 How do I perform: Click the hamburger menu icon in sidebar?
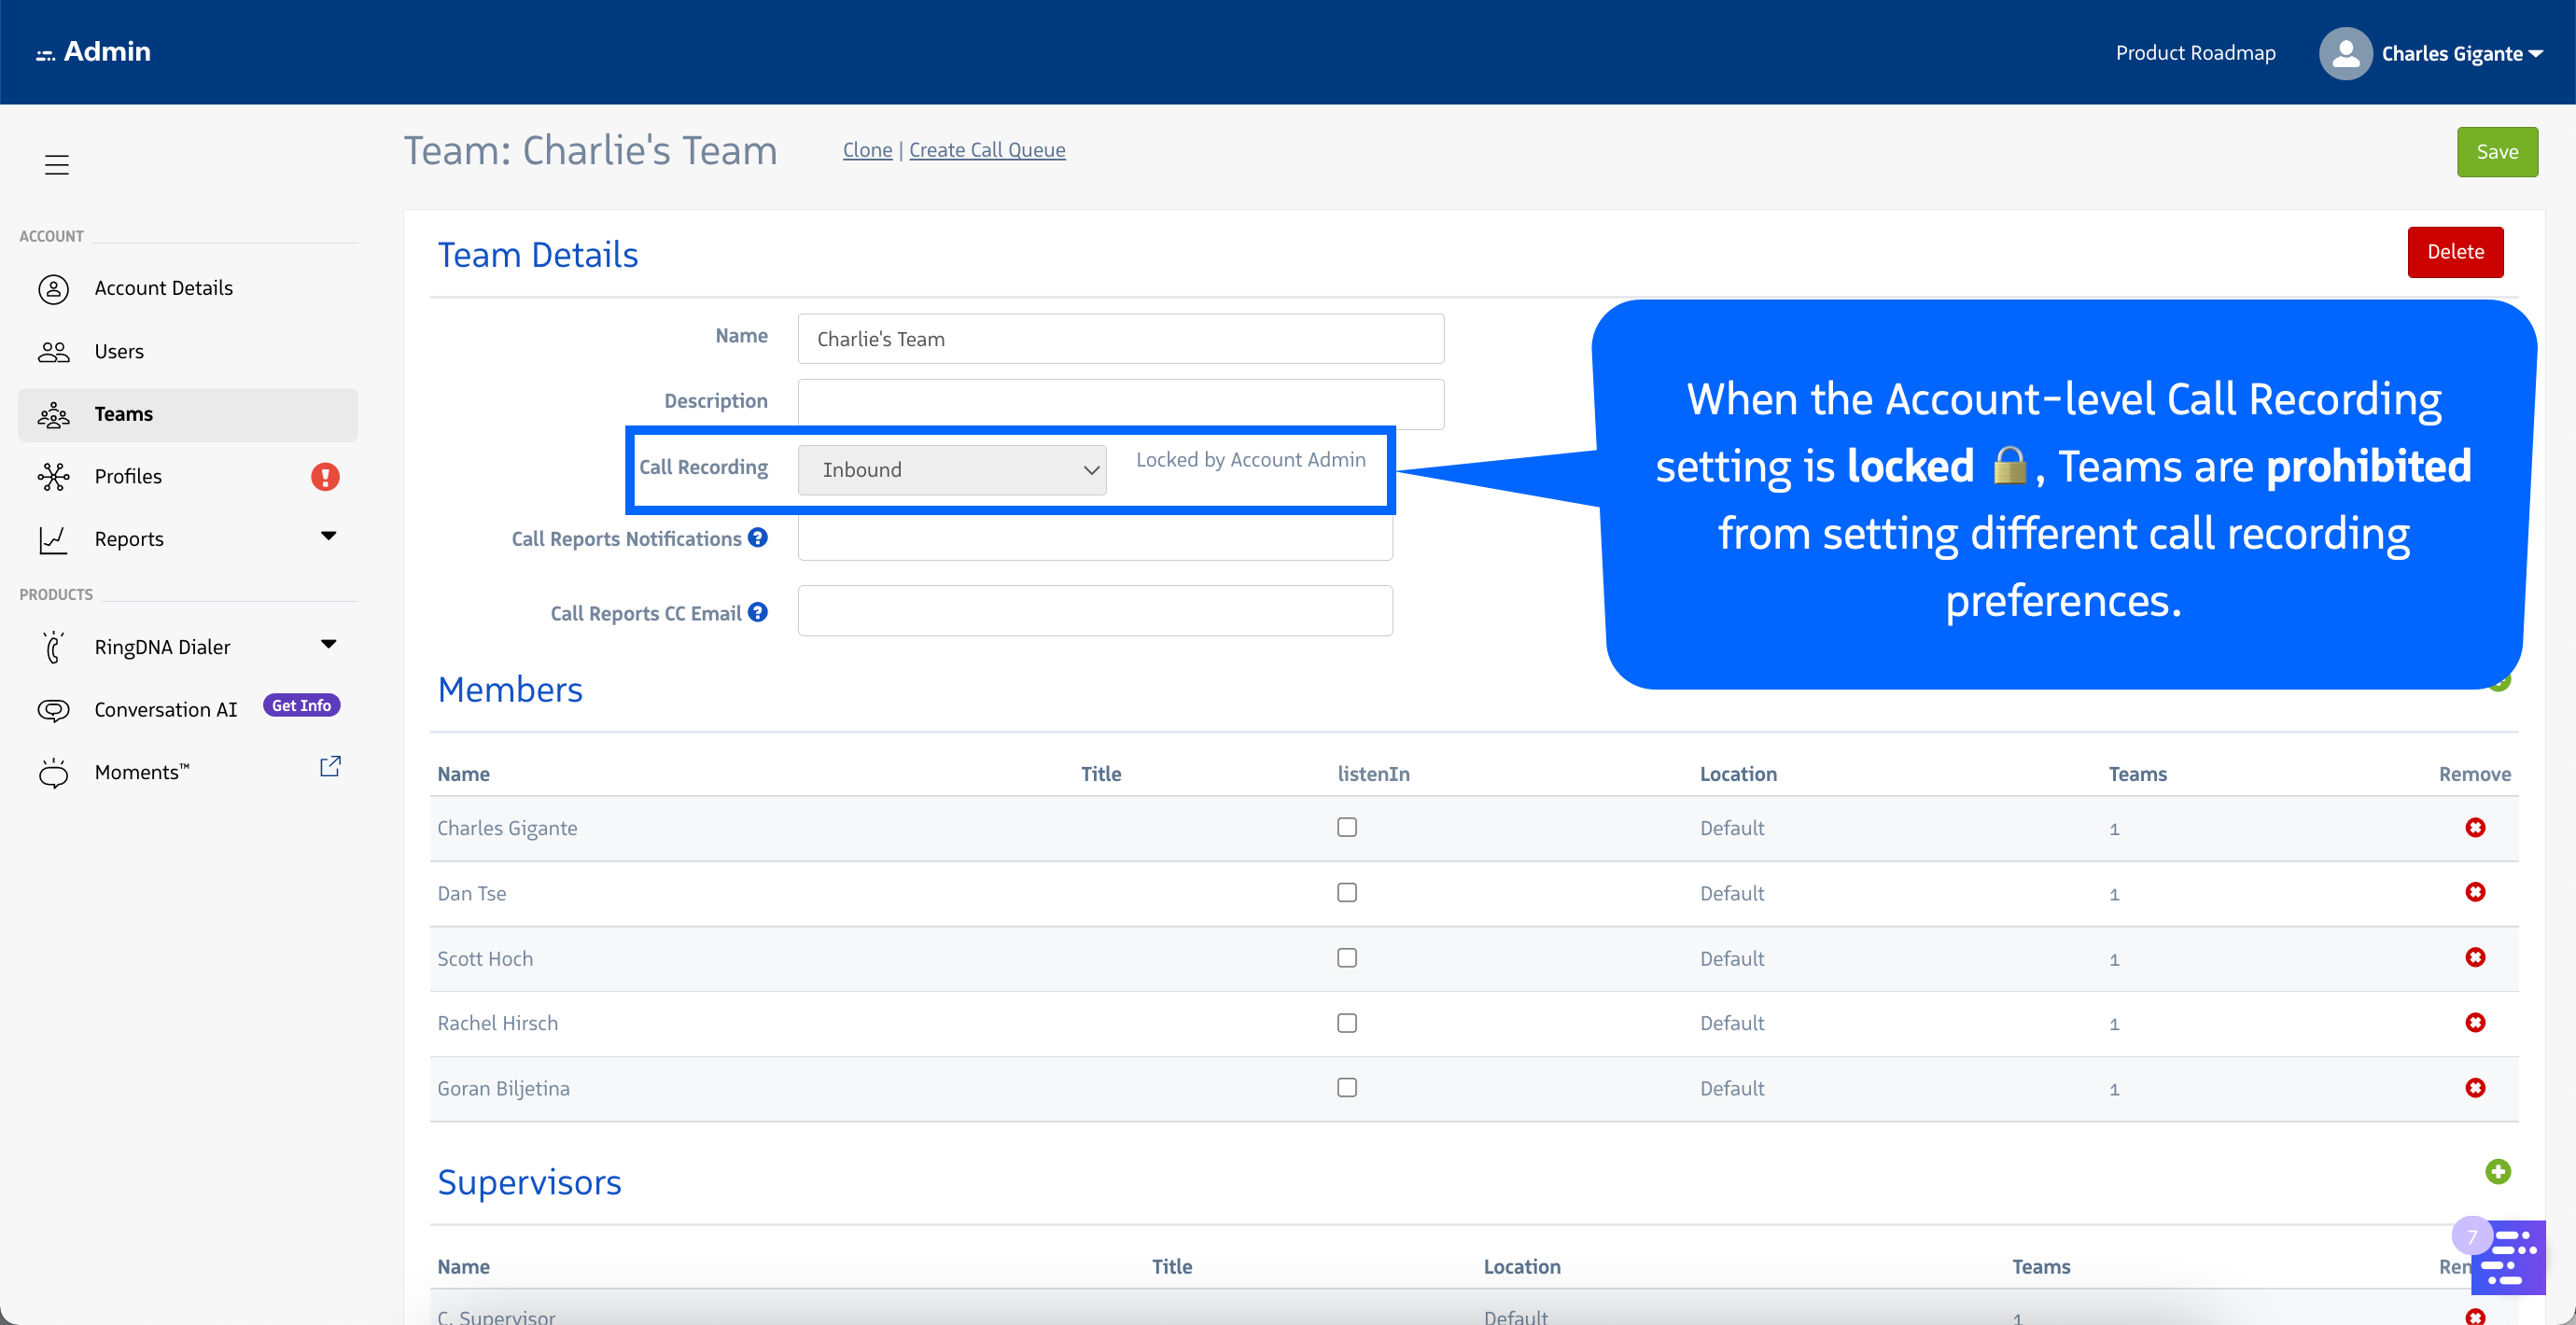point(56,165)
